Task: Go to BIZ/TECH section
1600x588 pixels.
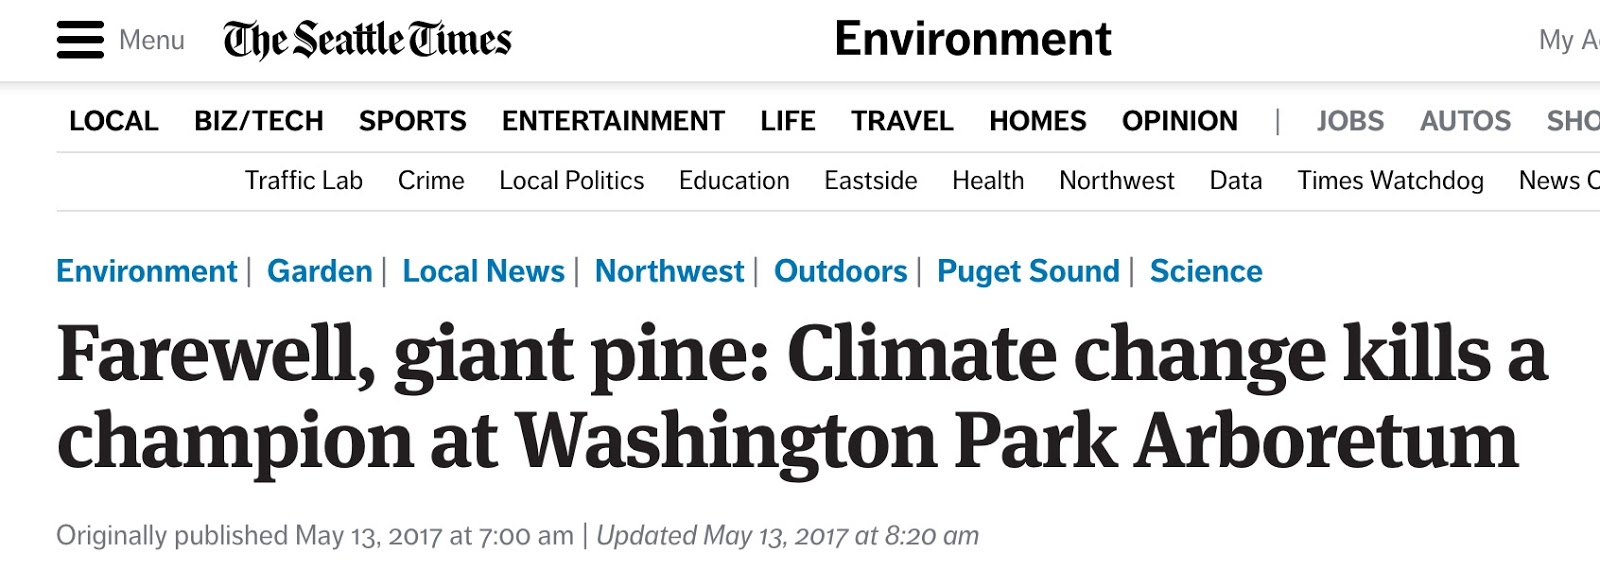Action: click(258, 121)
